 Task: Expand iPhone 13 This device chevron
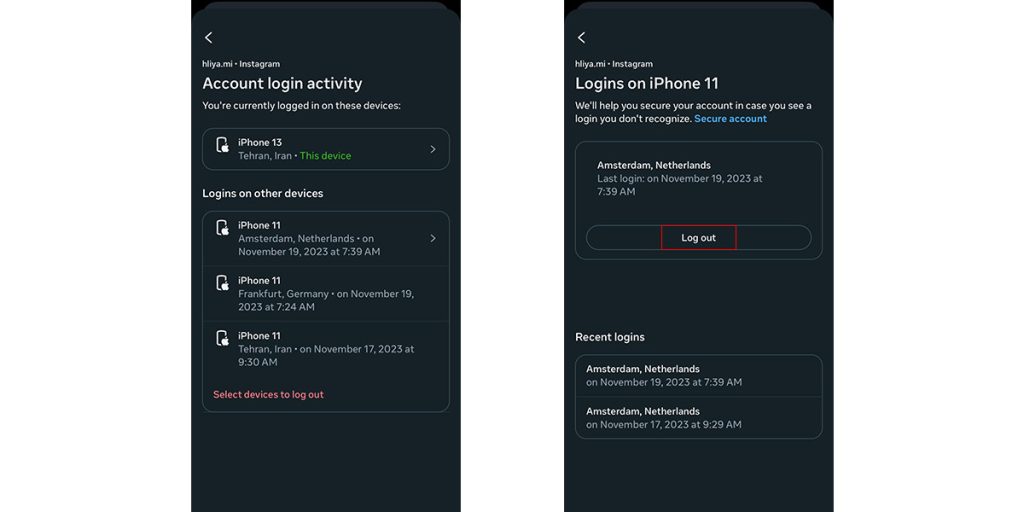(x=432, y=149)
